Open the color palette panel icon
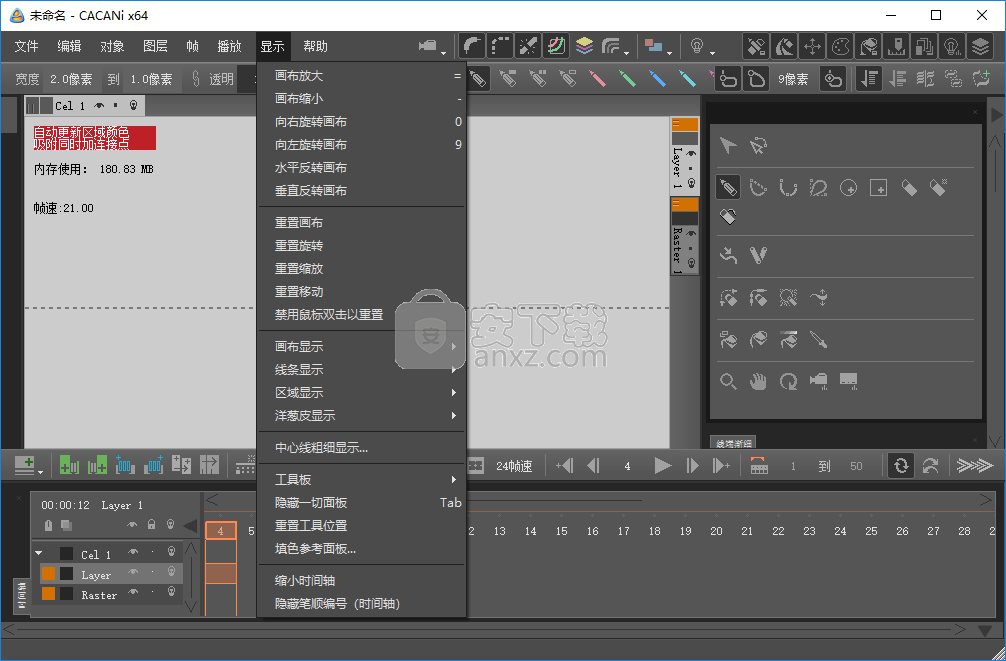Viewport: 1006px width, 661px height. click(840, 46)
